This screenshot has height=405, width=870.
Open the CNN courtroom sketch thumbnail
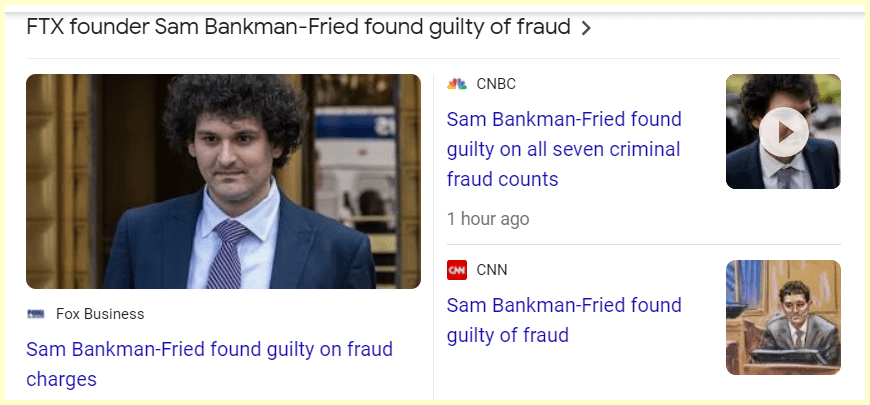point(783,317)
